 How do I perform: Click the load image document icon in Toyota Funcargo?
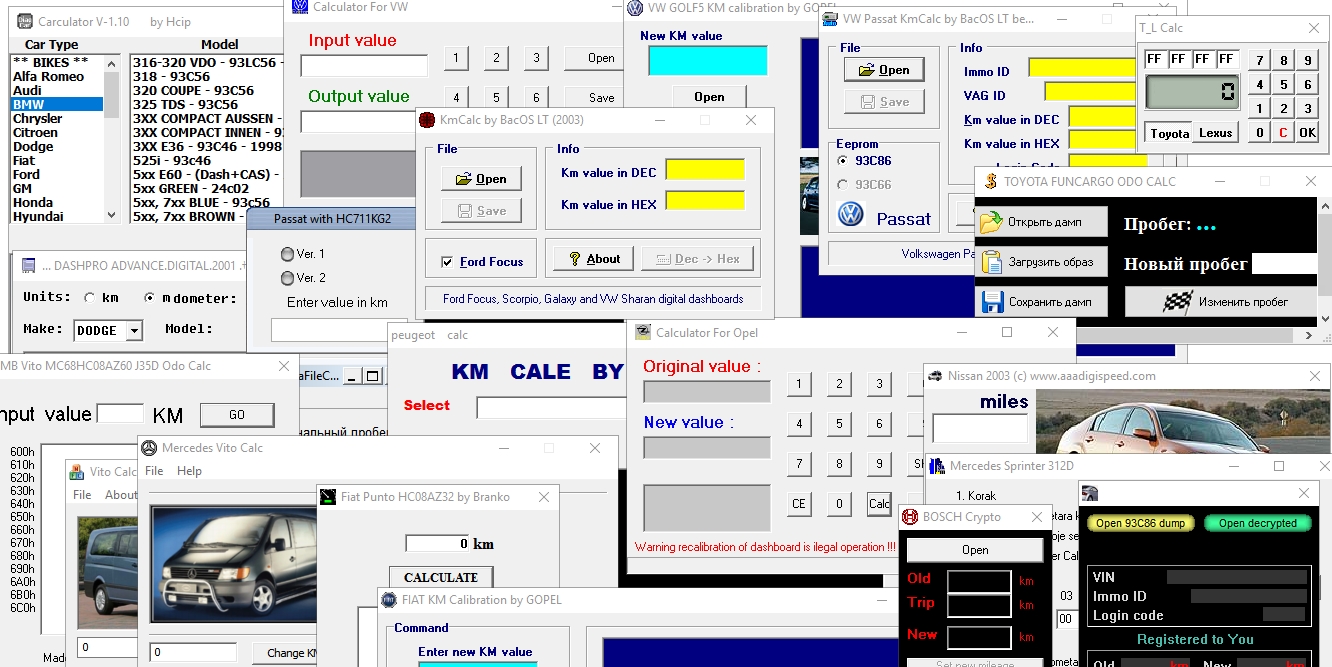click(991, 262)
